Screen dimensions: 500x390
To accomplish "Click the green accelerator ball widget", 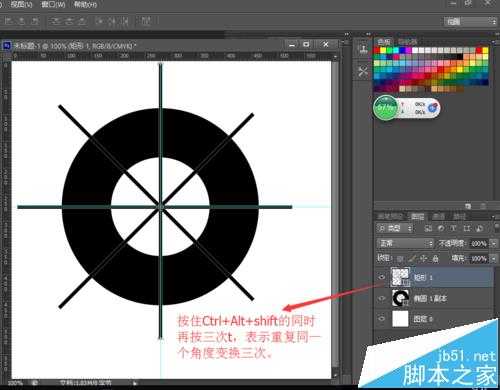I will pos(386,107).
